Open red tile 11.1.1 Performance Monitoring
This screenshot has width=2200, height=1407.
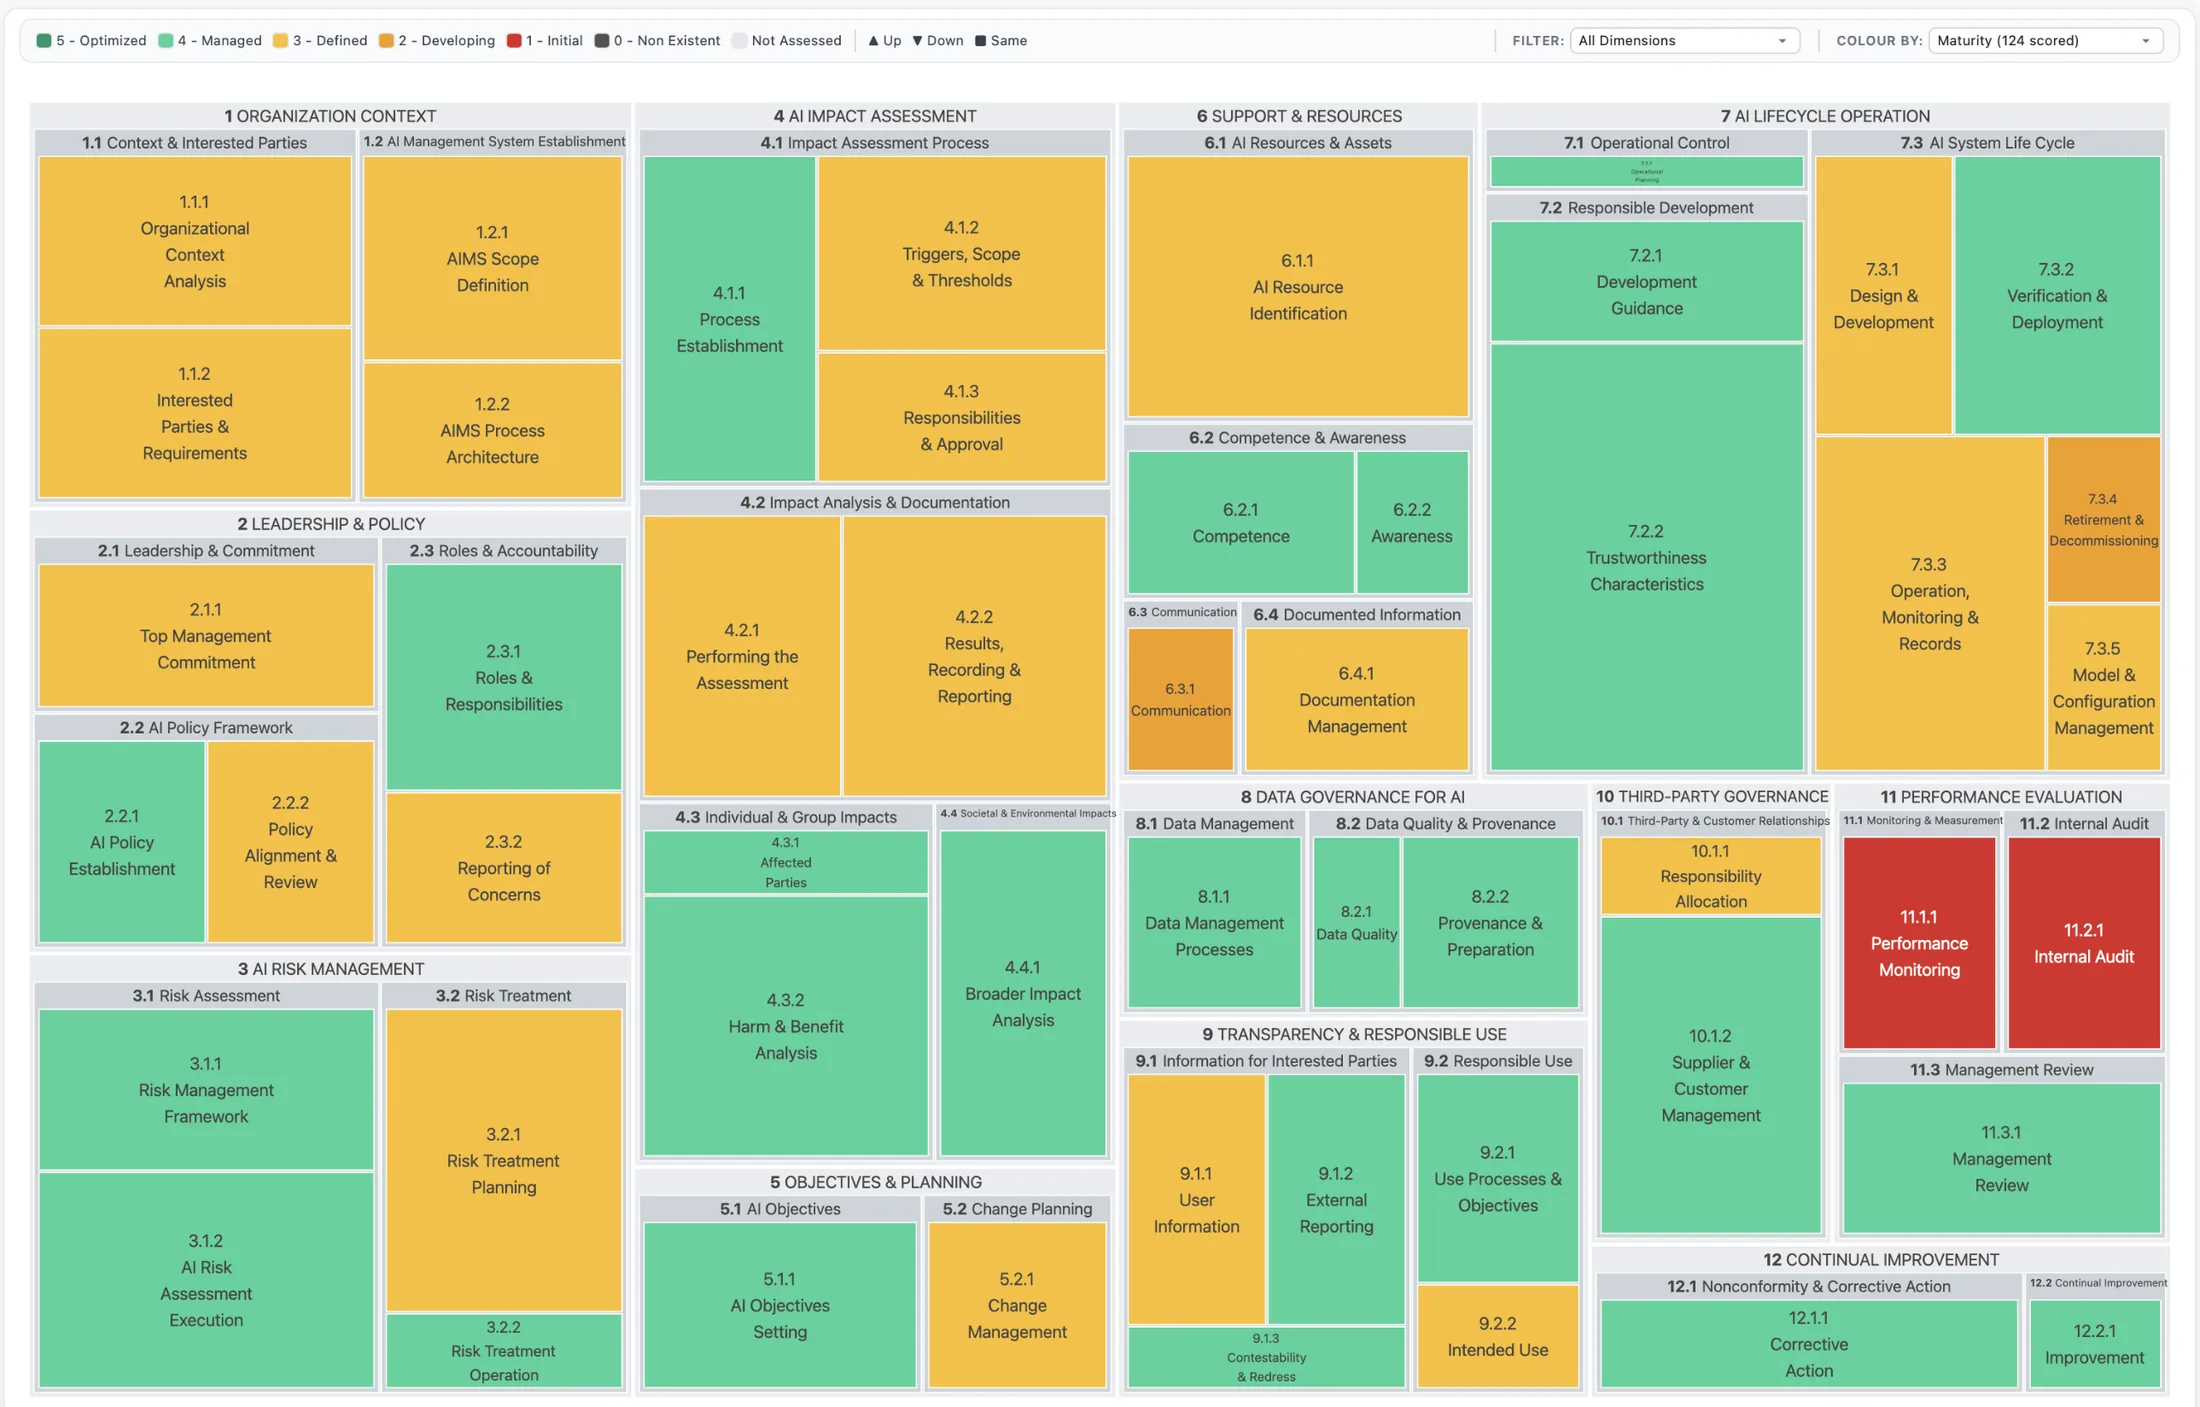1919,943
